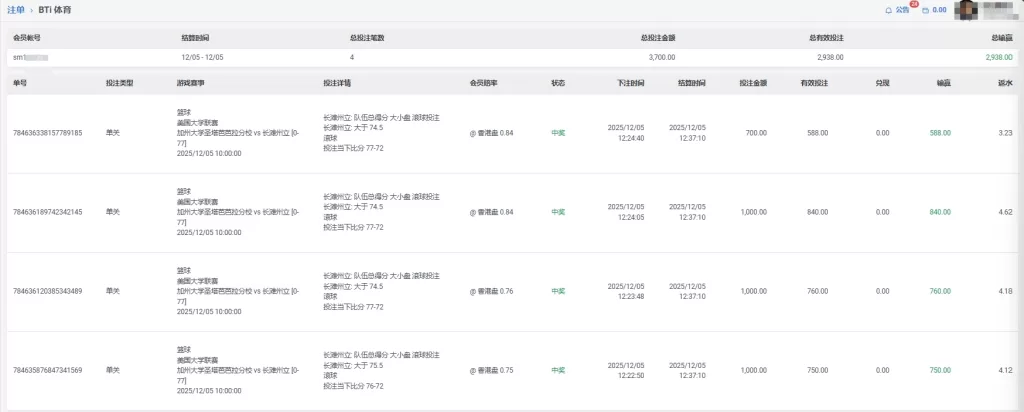Open the user avatar menu
This screenshot has width=1024, height=412.
pyautogui.click(x=969, y=11)
